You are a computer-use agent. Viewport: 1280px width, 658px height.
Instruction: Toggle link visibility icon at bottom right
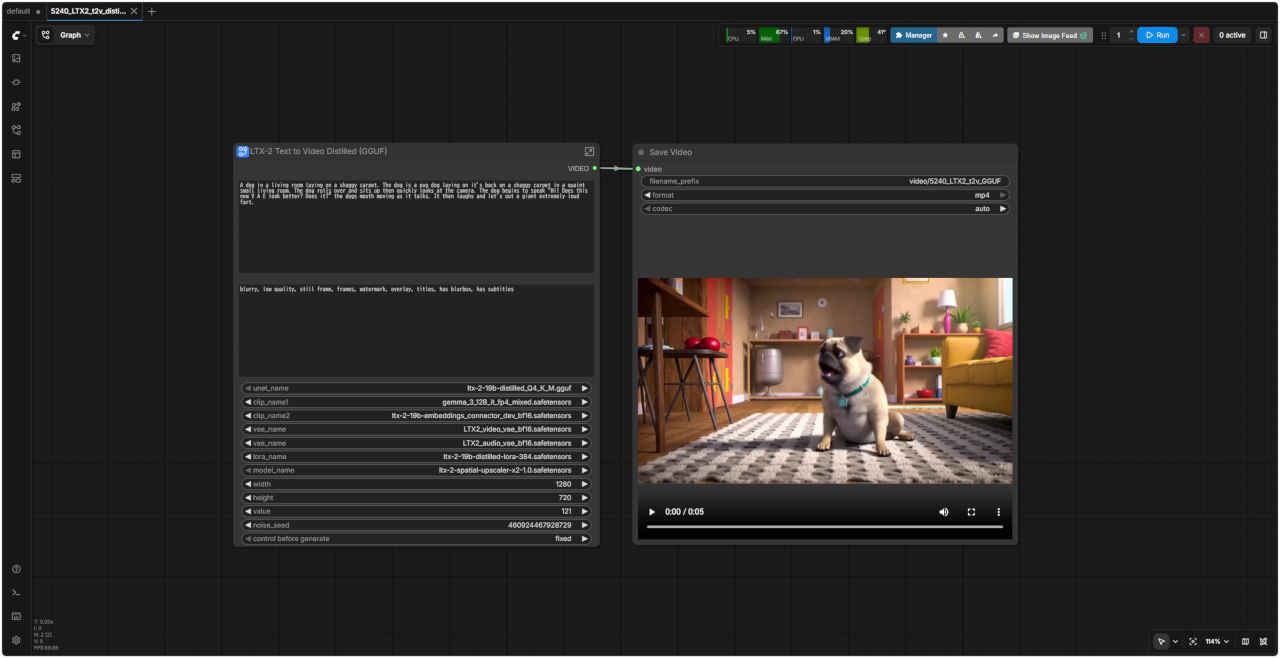point(1264,641)
